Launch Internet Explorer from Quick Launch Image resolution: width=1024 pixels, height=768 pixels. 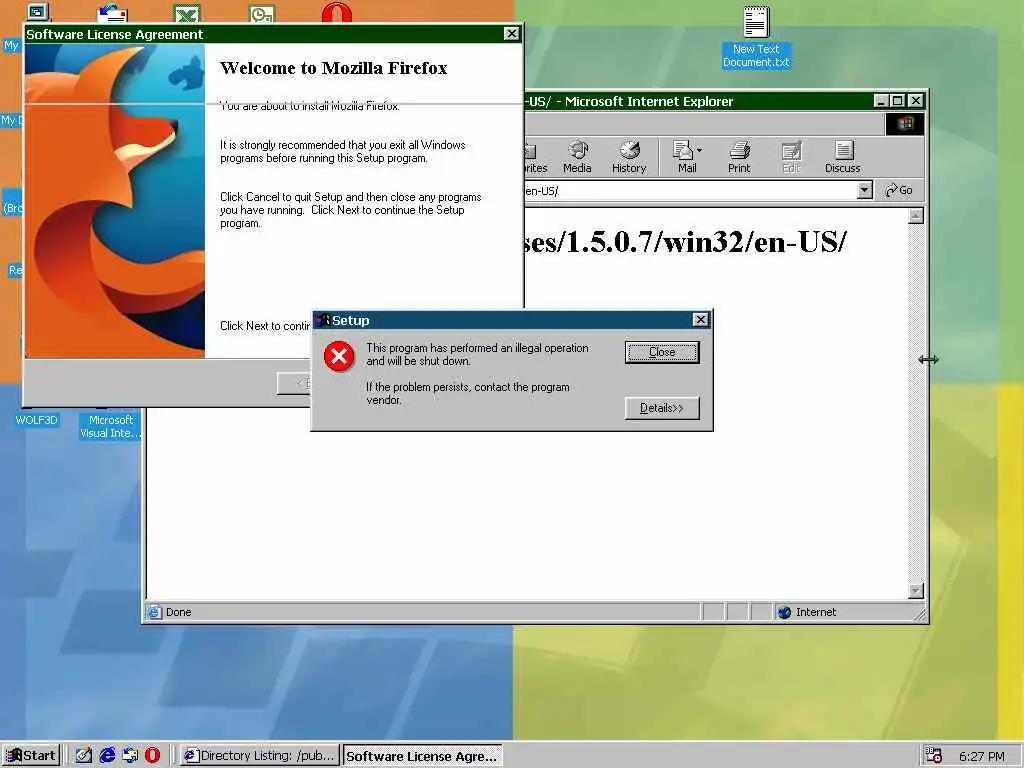coord(106,756)
